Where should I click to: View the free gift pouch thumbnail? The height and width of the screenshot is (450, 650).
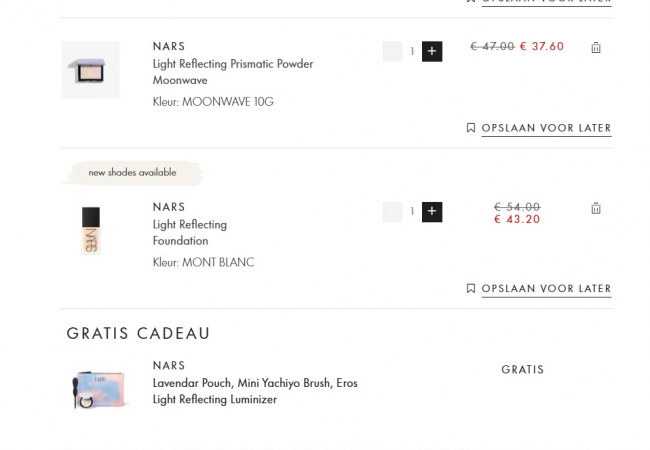(x=90, y=389)
